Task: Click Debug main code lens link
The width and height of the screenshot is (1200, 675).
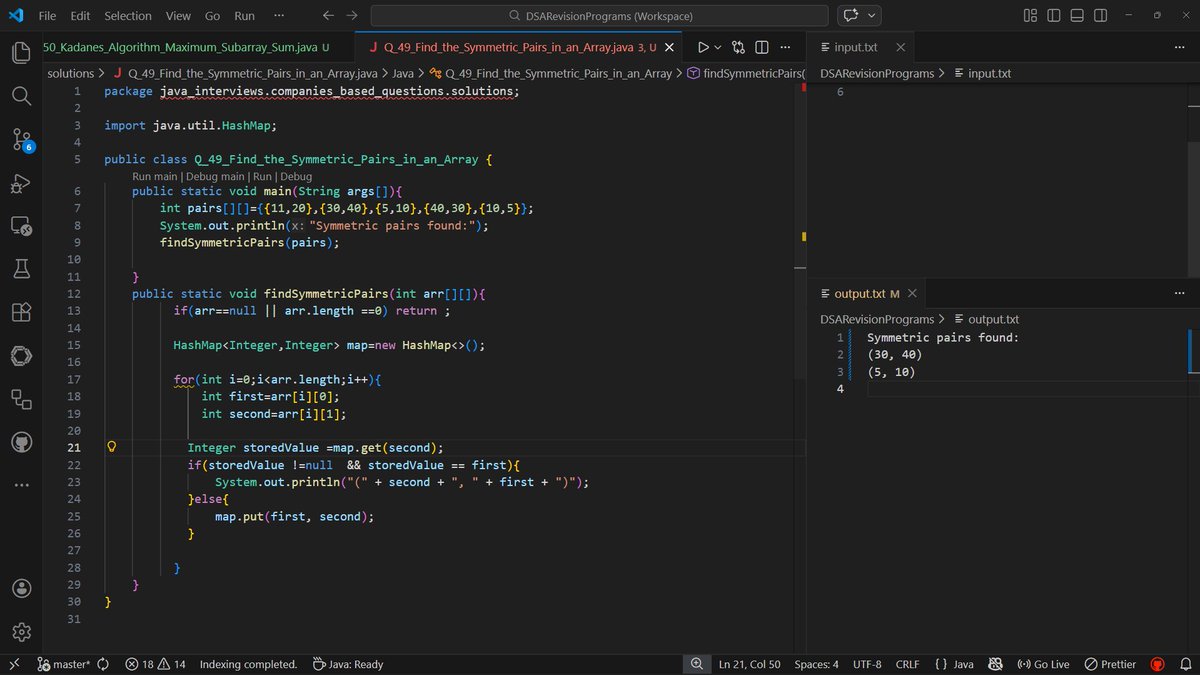Action: point(216,176)
